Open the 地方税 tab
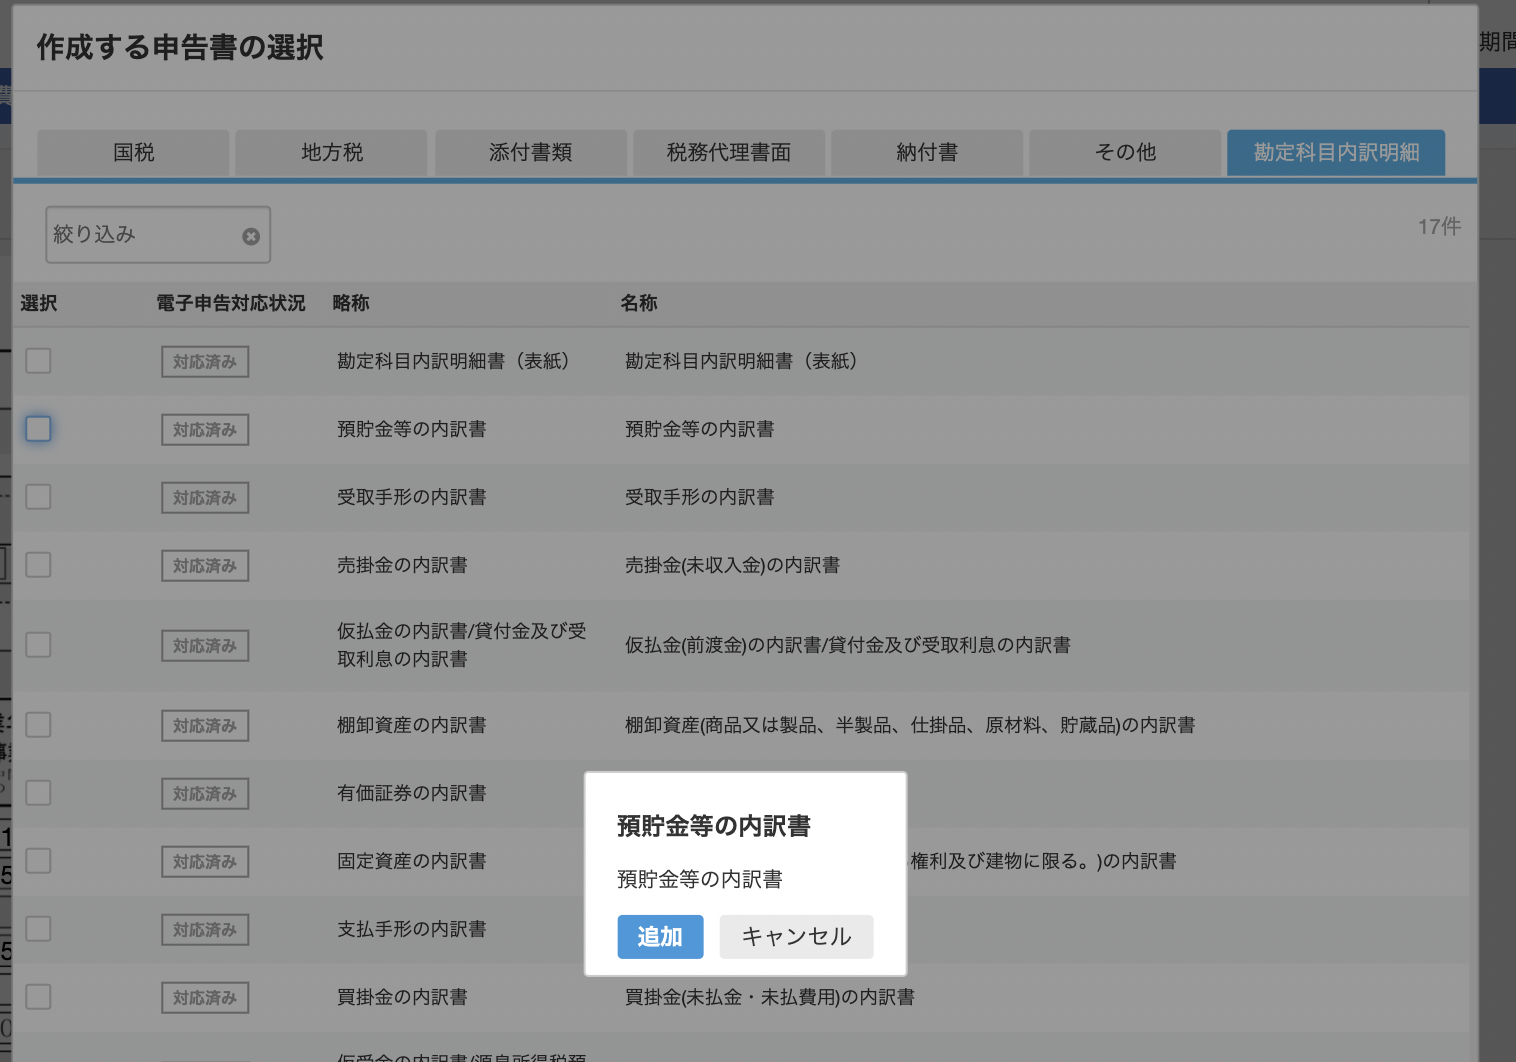The image size is (1516, 1062). pyautogui.click(x=331, y=152)
